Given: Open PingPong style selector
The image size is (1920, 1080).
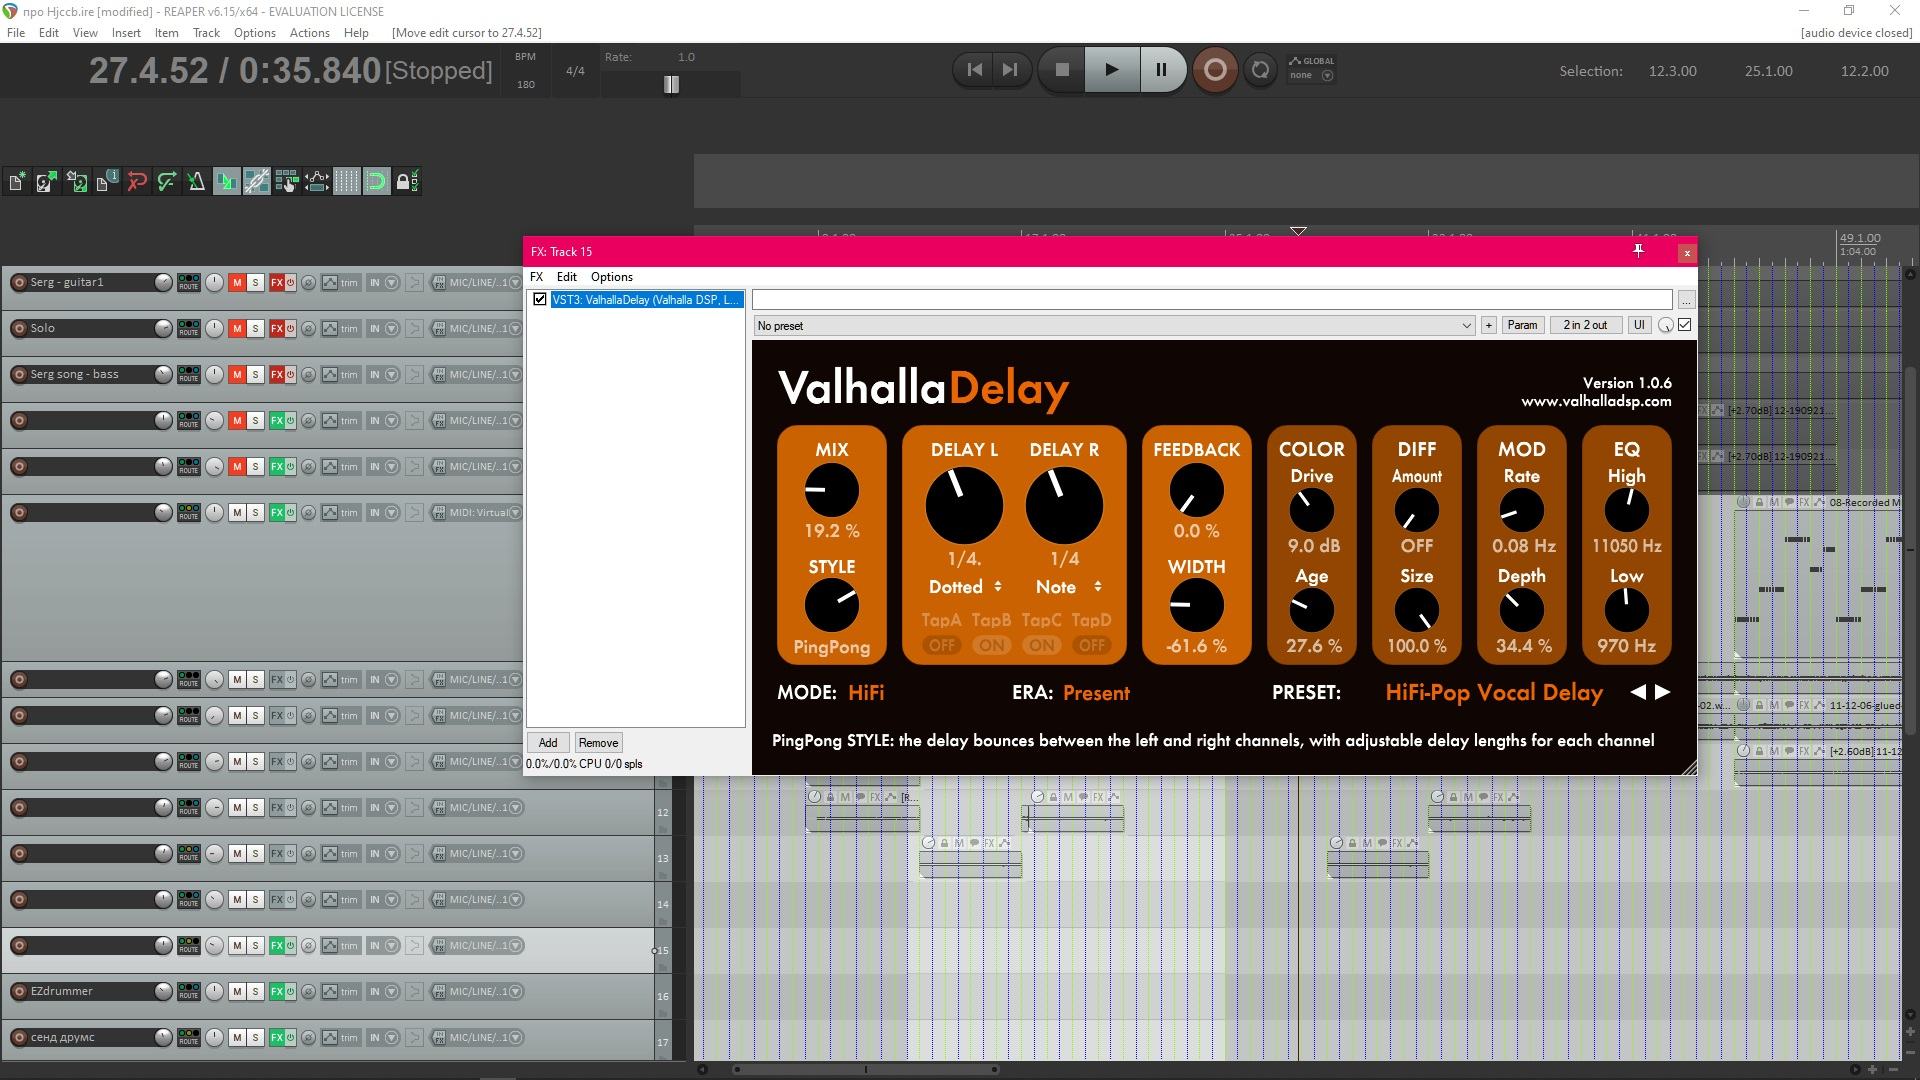Looking at the screenshot, I should tap(831, 647).
